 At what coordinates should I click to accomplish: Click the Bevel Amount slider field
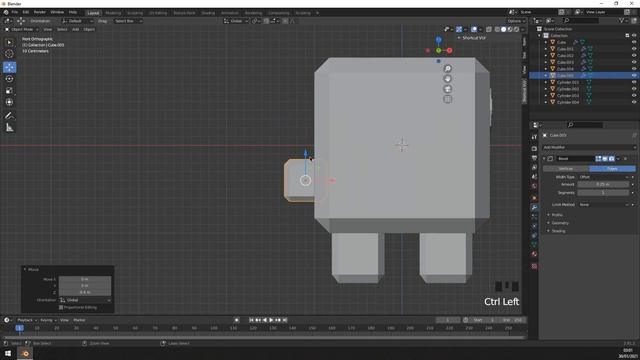pos(603,184)
